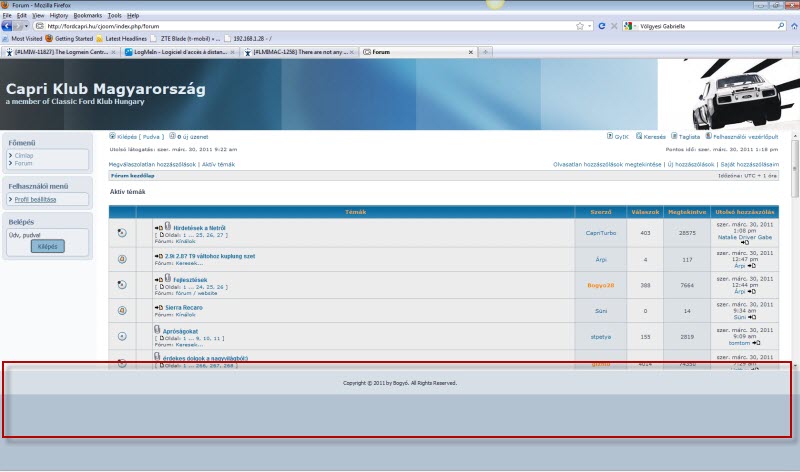Open the Bookmarks menu
Screen dimensions: 800x472
pyautogui.click(x=87, y=16)
